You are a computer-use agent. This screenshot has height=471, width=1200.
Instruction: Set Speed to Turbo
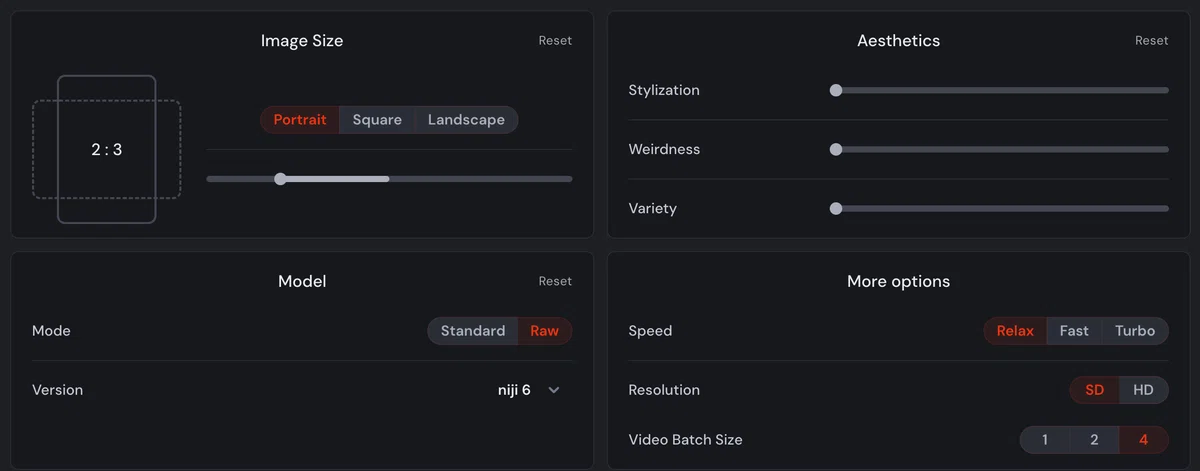click(x=1135, y=331)
